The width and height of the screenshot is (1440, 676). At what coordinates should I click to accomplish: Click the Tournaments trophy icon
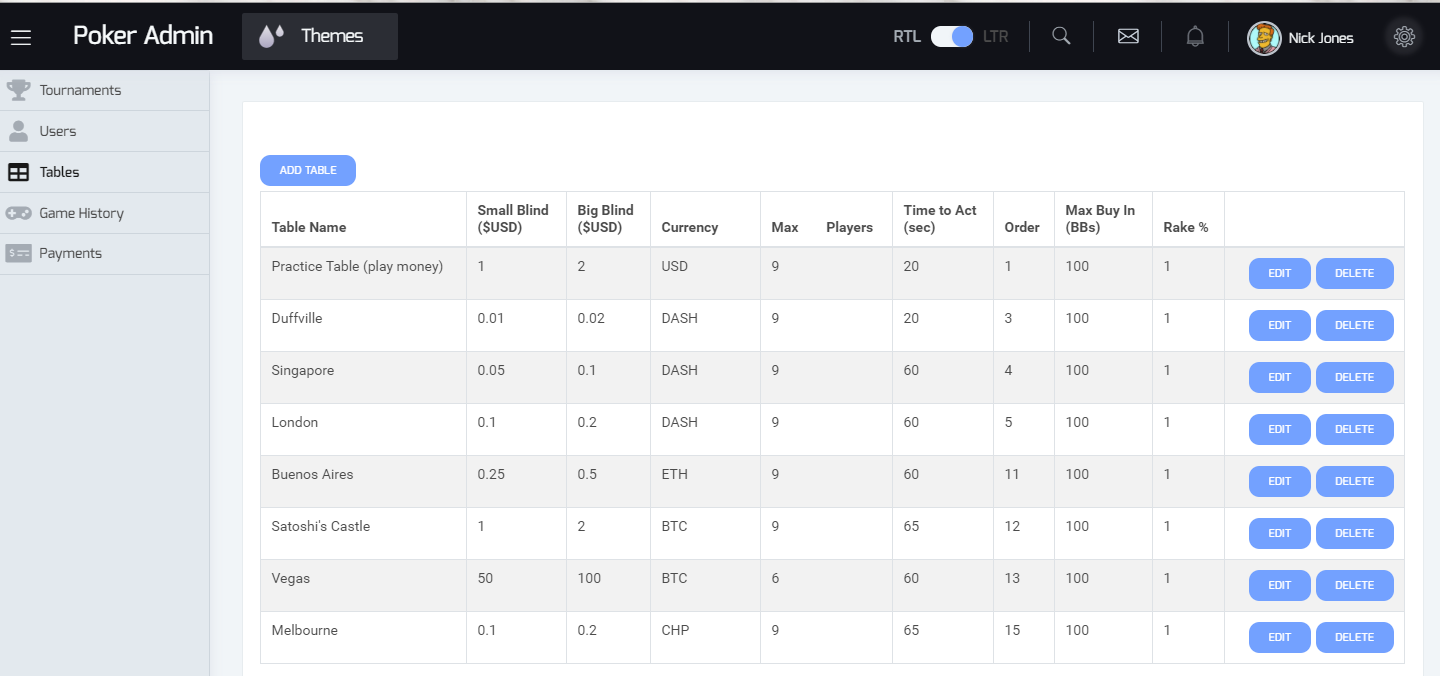coord(18,90)
